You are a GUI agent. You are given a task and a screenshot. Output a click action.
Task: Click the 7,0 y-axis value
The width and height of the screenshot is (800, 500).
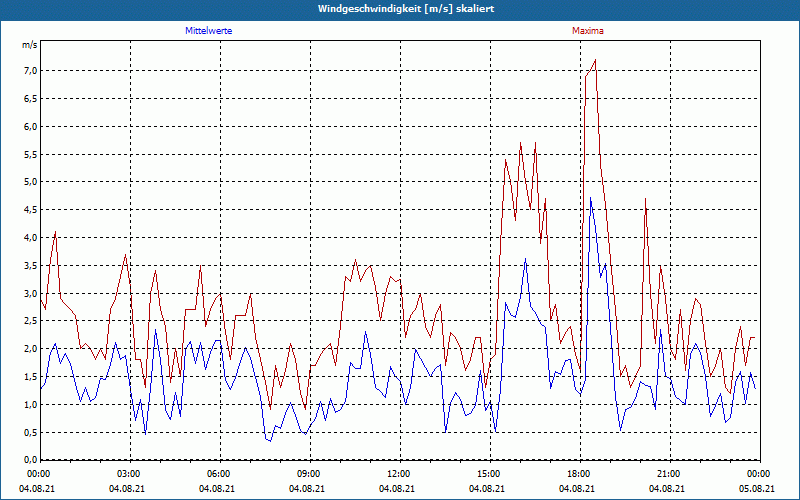coord(30,70)
